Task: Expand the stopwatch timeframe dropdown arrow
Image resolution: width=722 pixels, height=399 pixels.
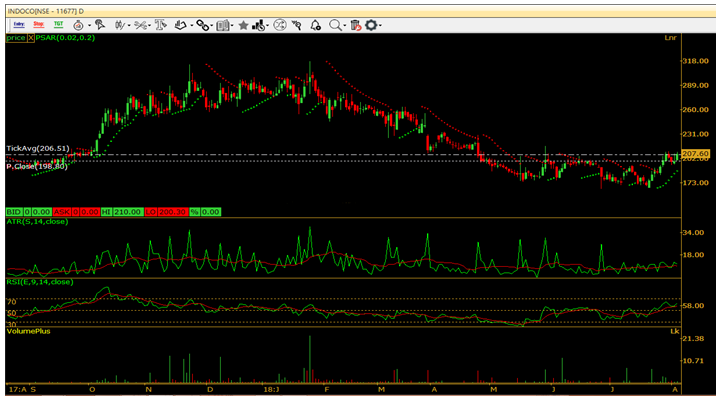Action: 89,25
